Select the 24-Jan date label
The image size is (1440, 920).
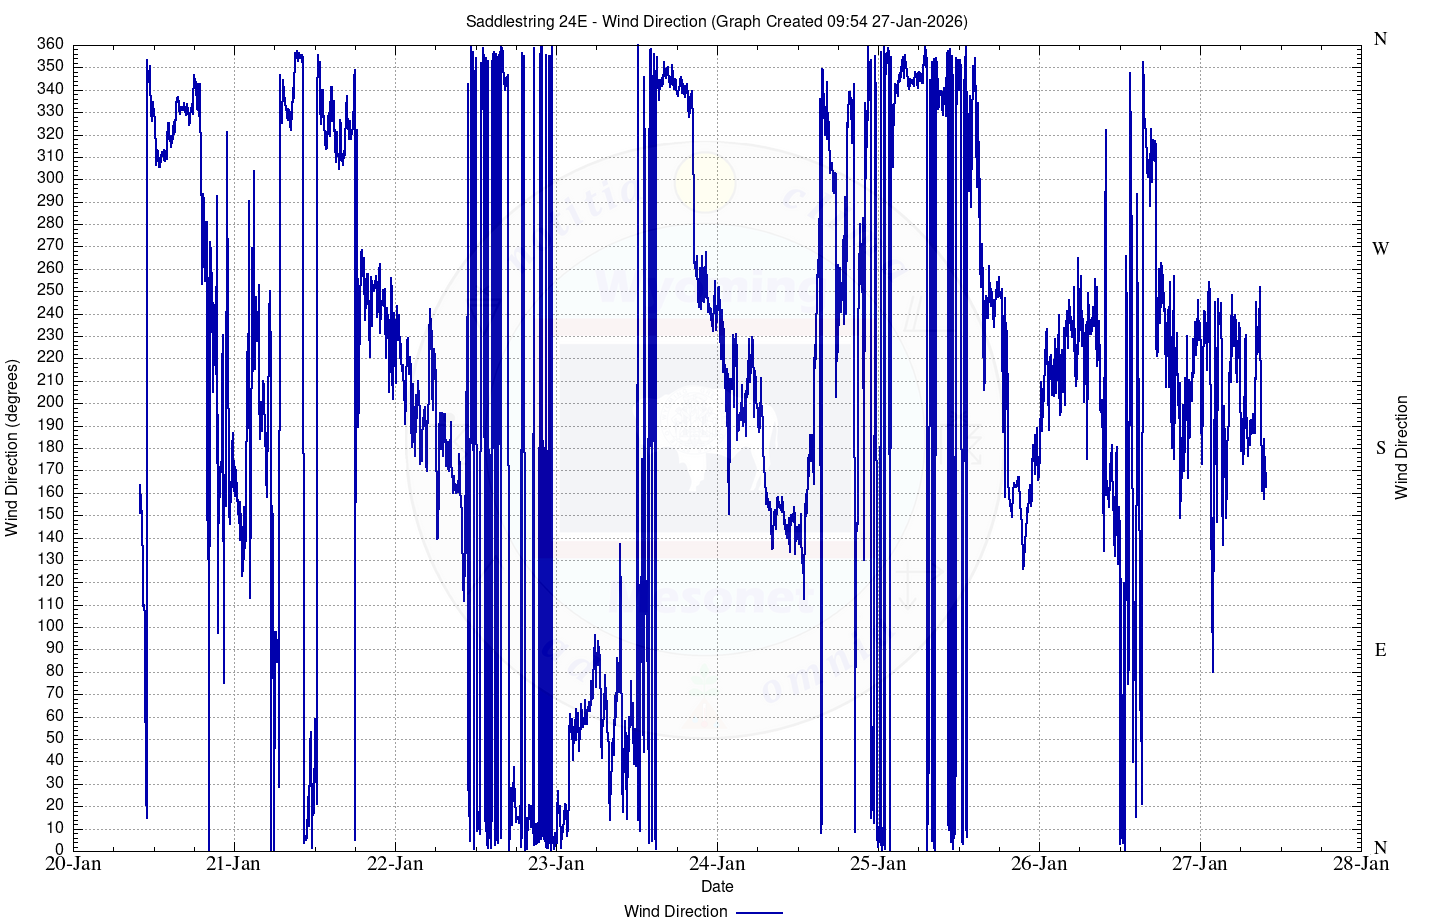717,864
